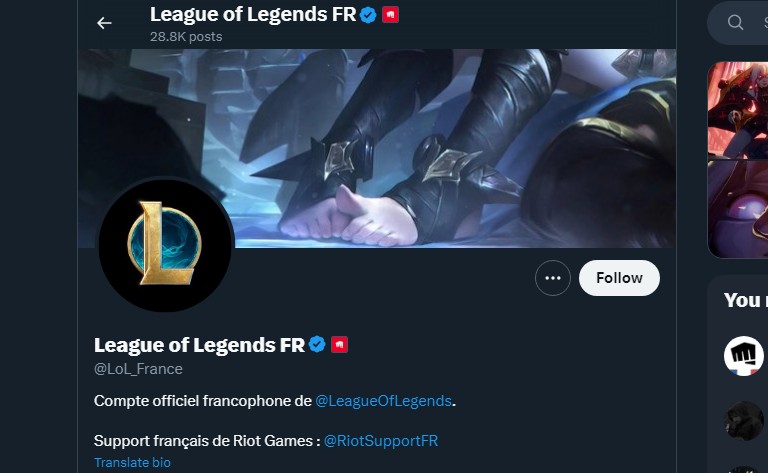
Task: Open the lower media thumbnail in the sidebar
Action: (738, 208)
